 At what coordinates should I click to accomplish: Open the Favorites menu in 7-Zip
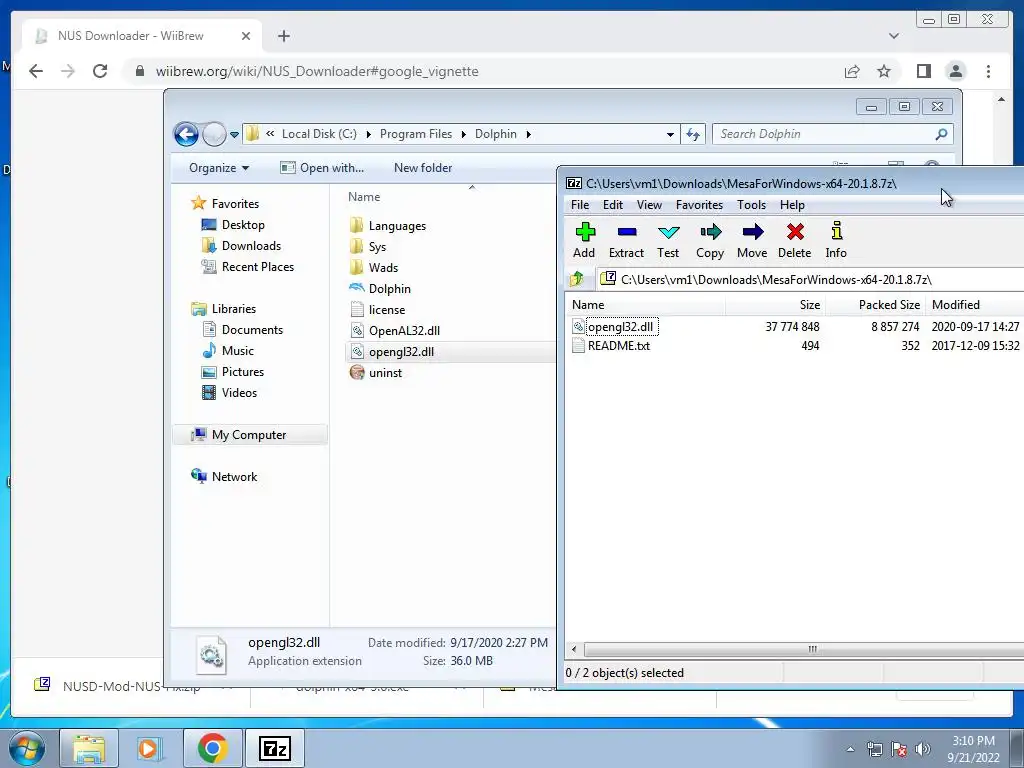click(x=699, y=205)
